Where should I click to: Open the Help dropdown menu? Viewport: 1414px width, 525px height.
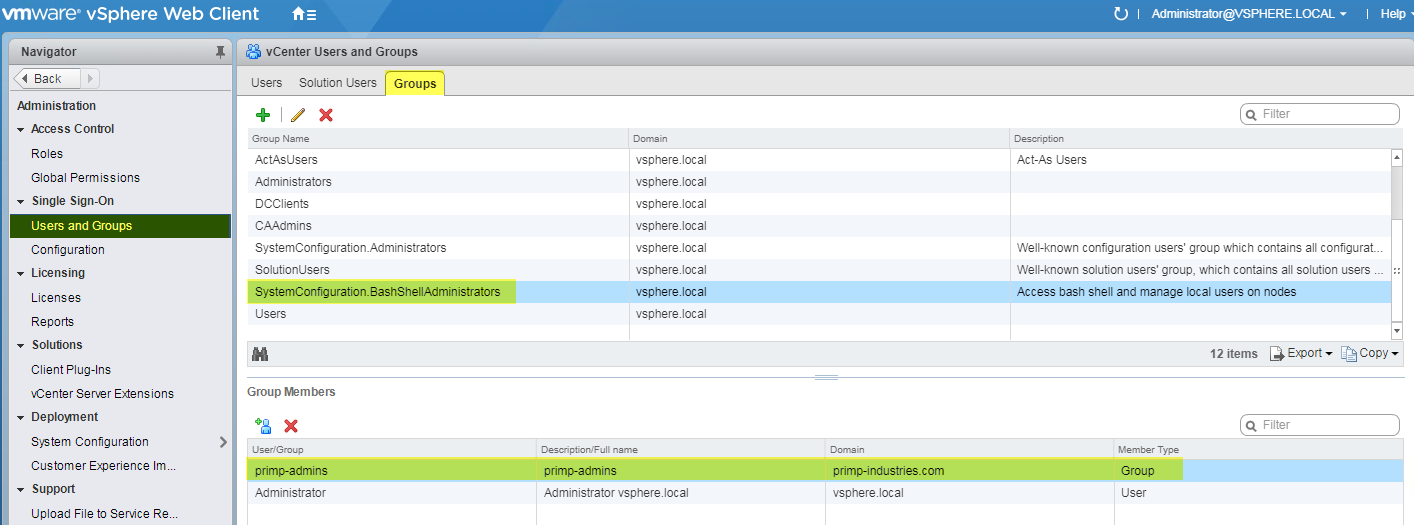coord(1398,14)
